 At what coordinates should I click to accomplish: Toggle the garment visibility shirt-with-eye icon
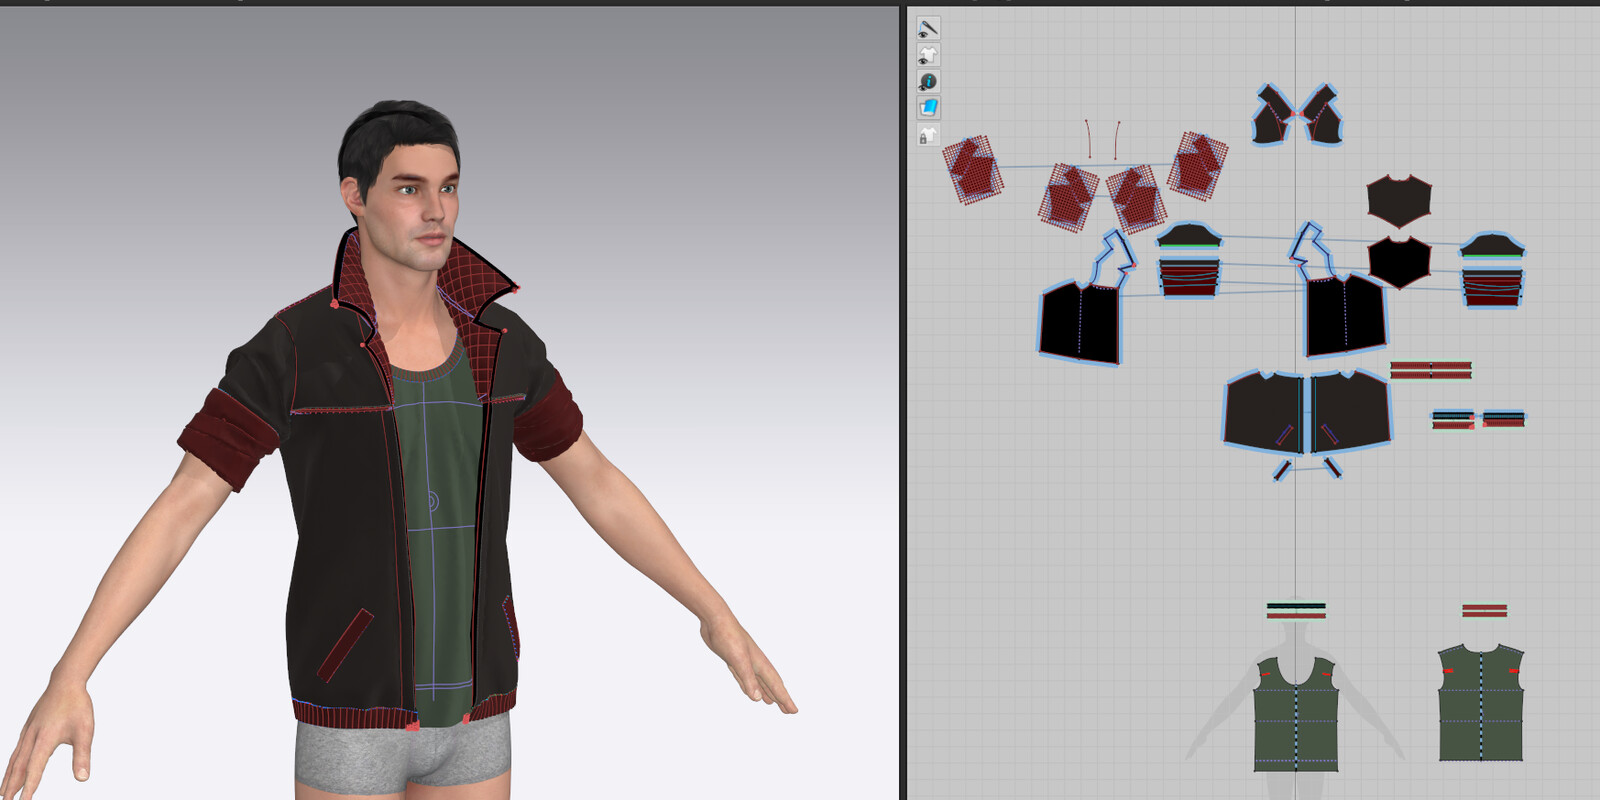tap(928, 55)
